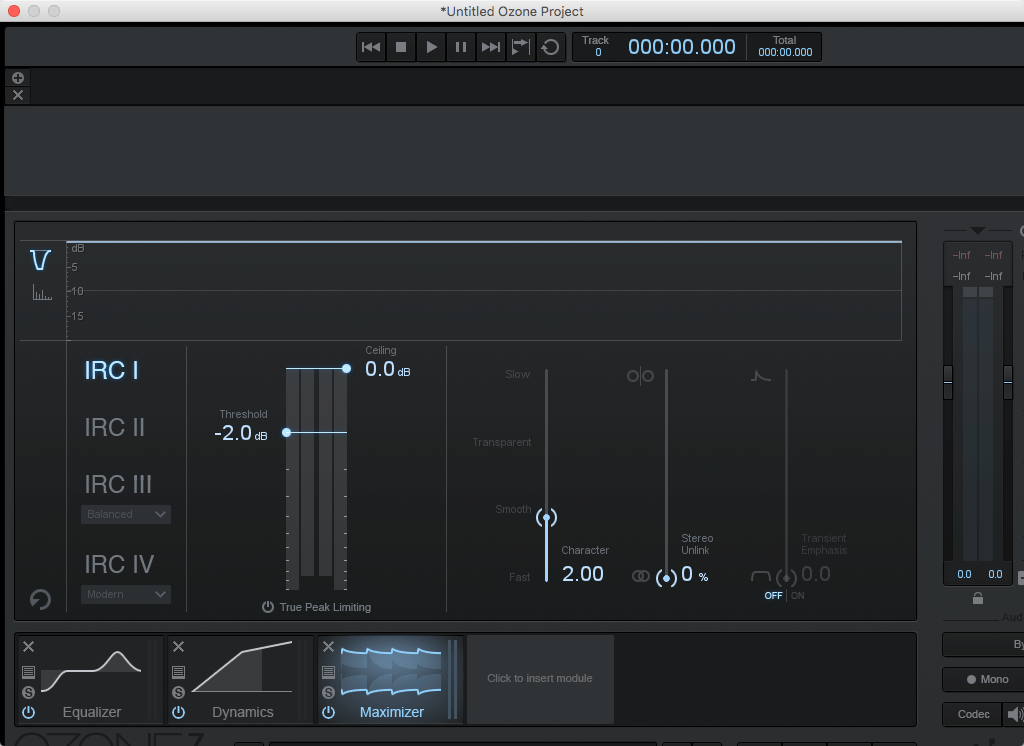
Task: Click the Transient Emphasis flat-shape icon
Action: (761, 576)
